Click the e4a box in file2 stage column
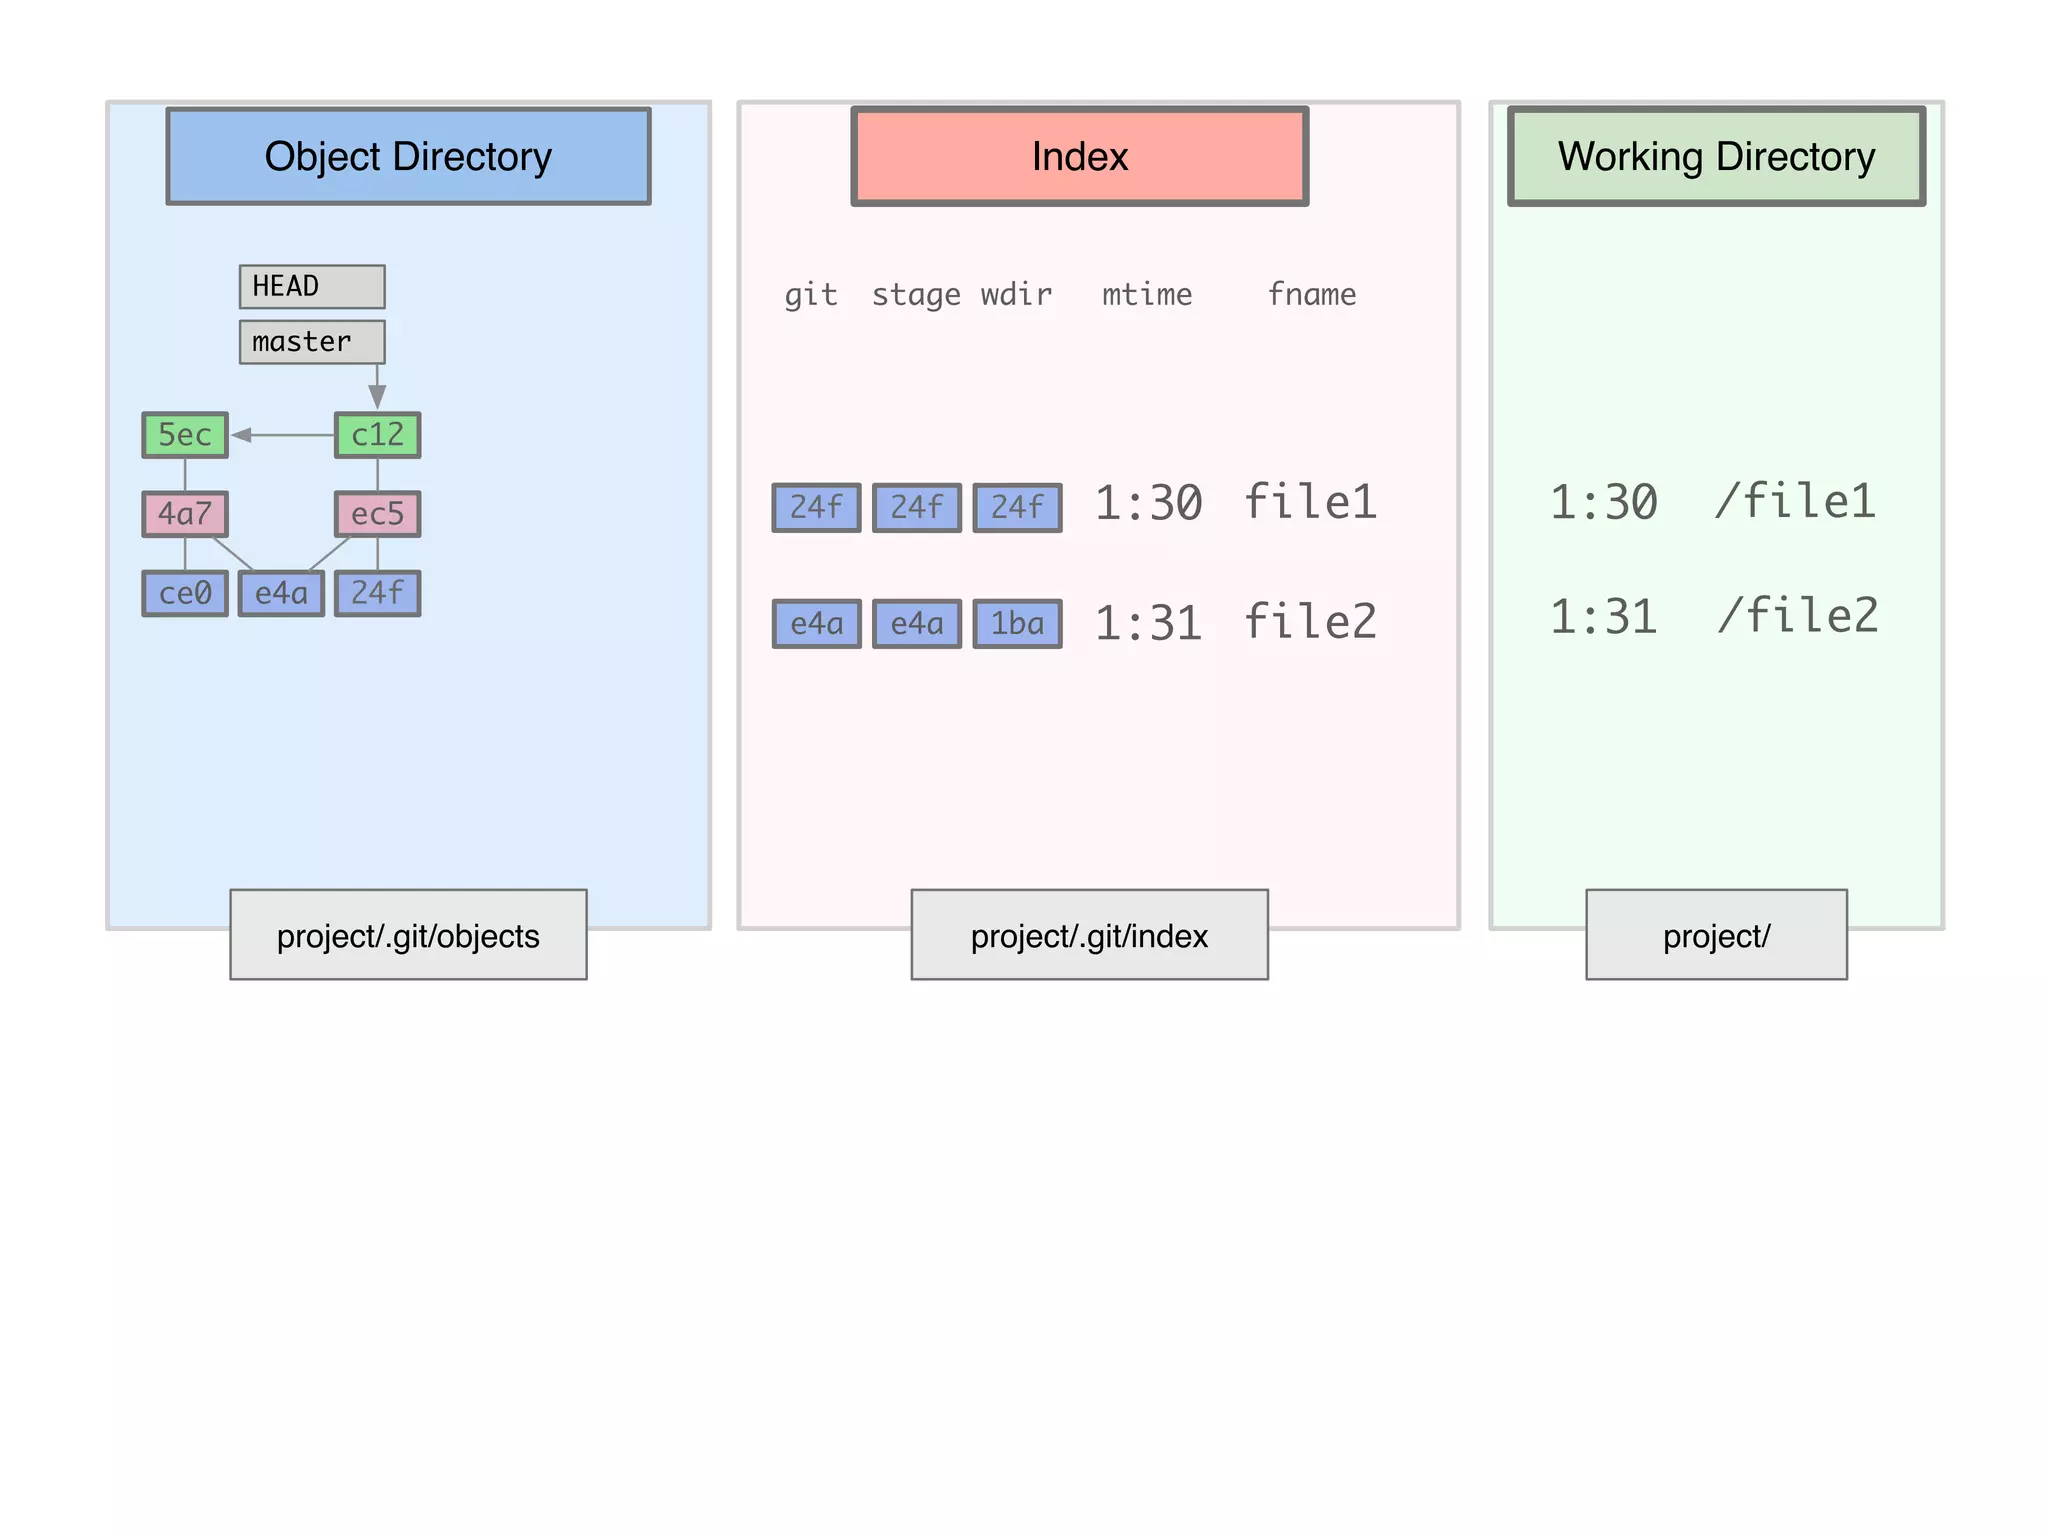Image resolution: width=2048 pixels, height=1536 pixels. click(916, 624)
